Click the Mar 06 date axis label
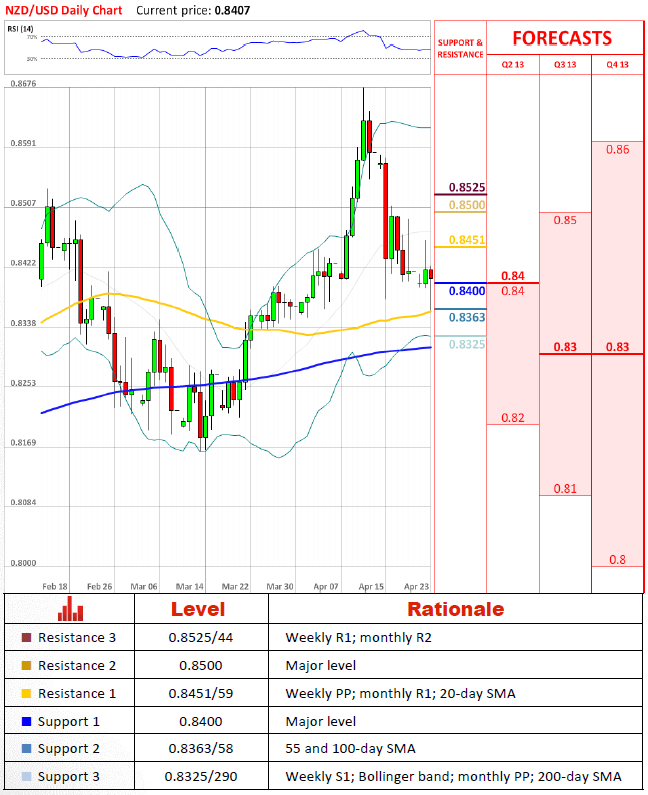Image resolution: width=648 pixels, height=795 pixels. point(144,587)
